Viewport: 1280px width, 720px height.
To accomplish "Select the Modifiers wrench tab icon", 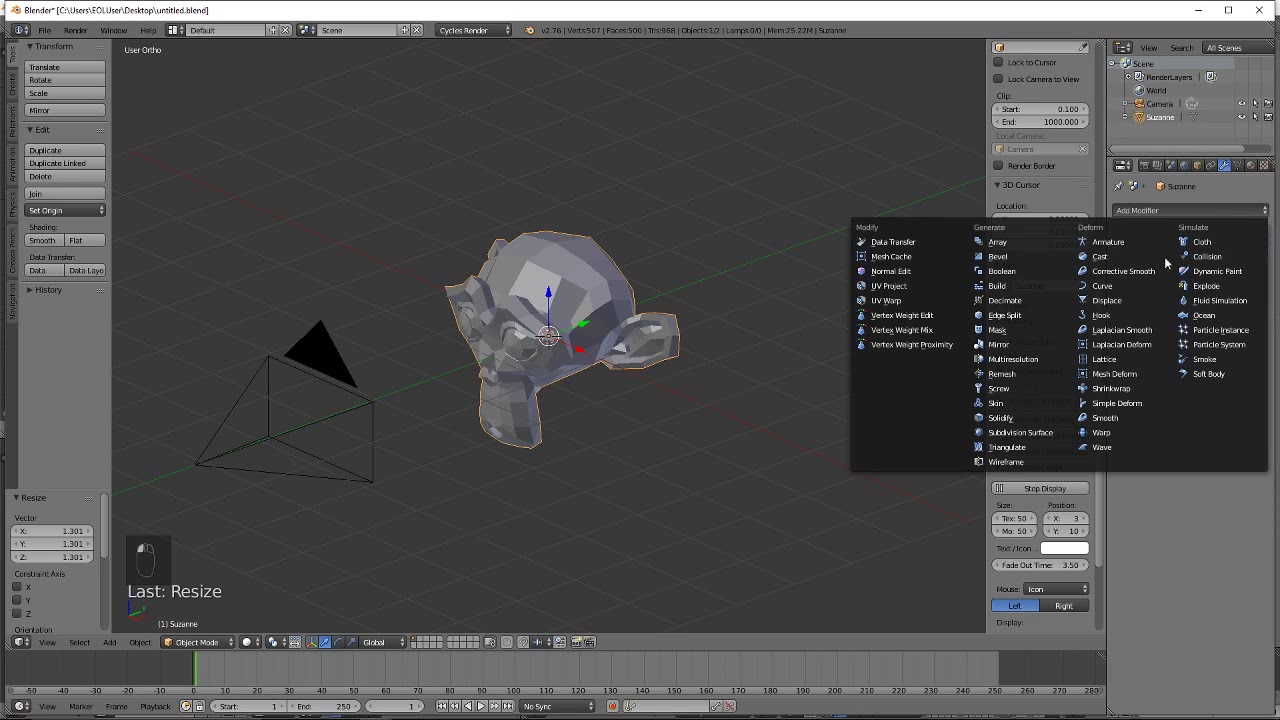I will tap(1224, 165).
